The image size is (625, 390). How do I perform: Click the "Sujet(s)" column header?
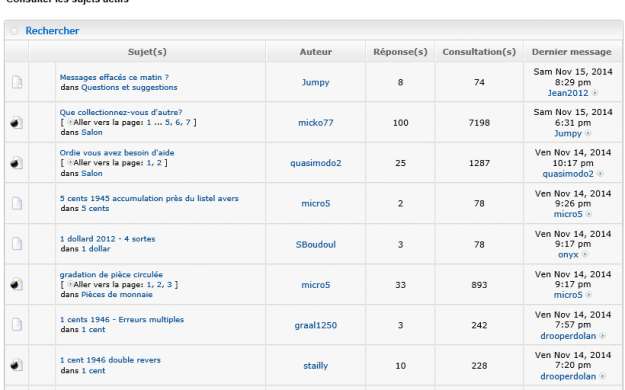click(147, 52)
